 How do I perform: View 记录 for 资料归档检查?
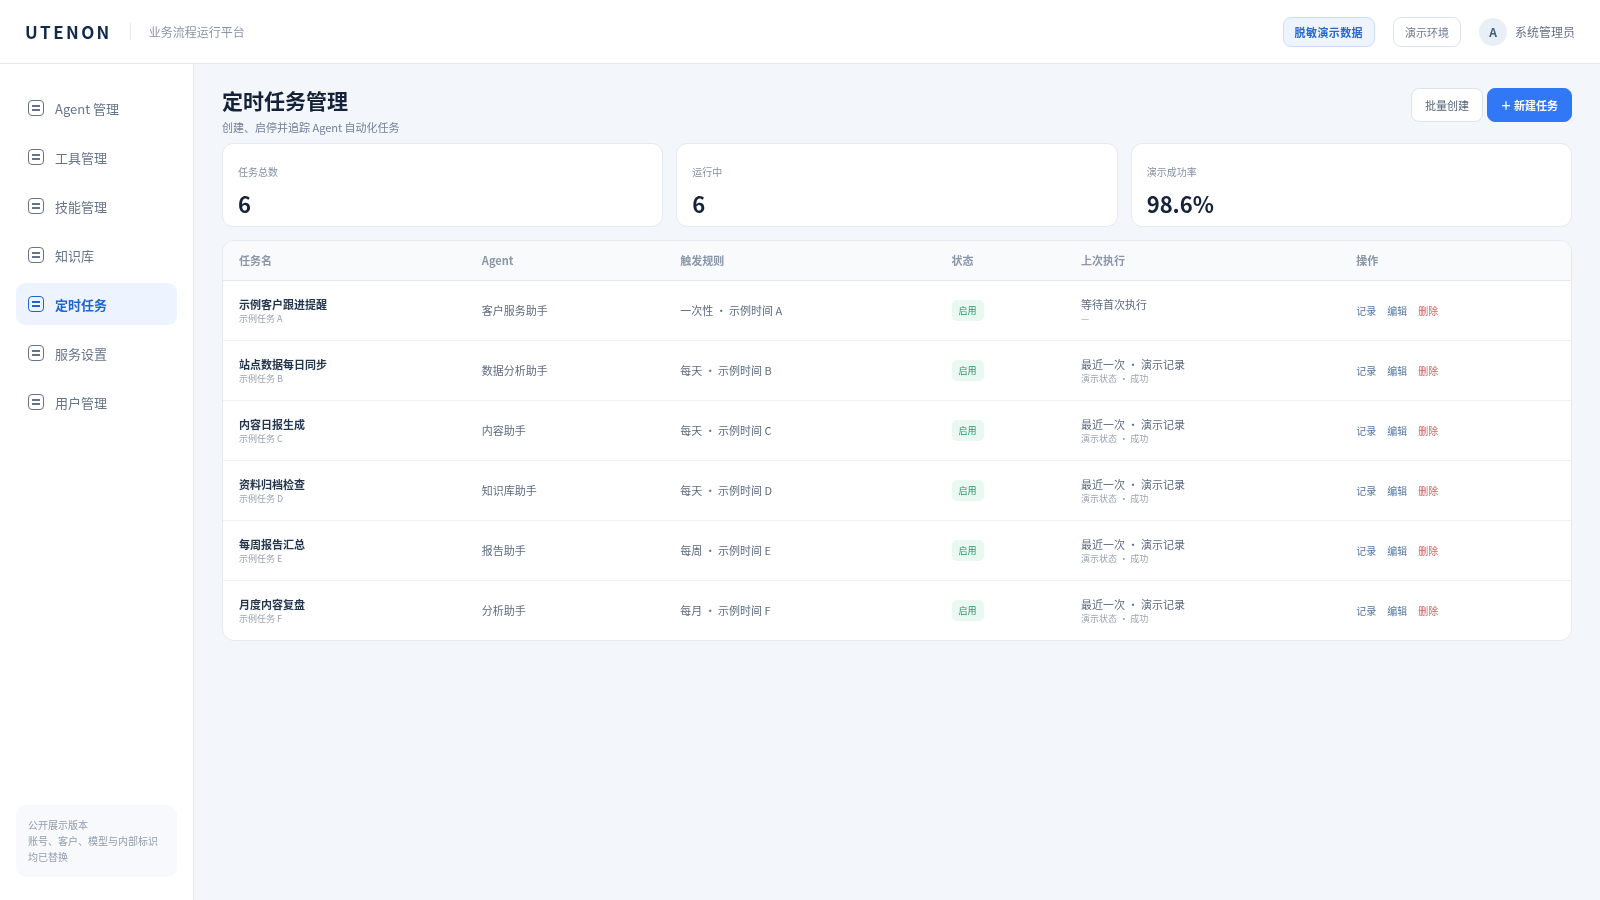coord(1366,491)
